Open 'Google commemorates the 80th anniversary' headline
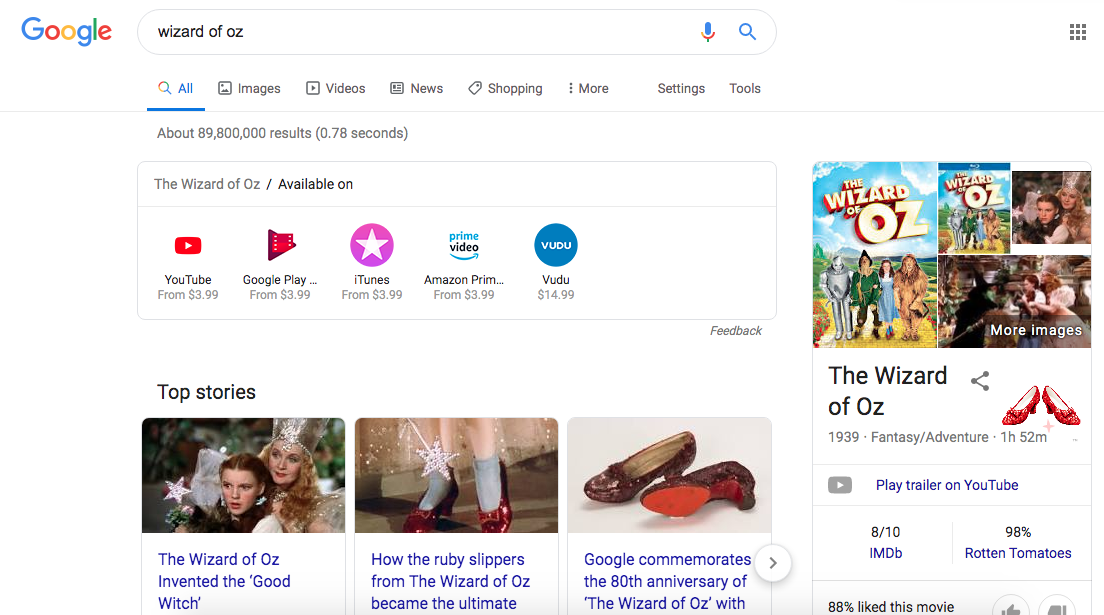The width and height of the screenshot is (1104, 615). pos(667,581)
